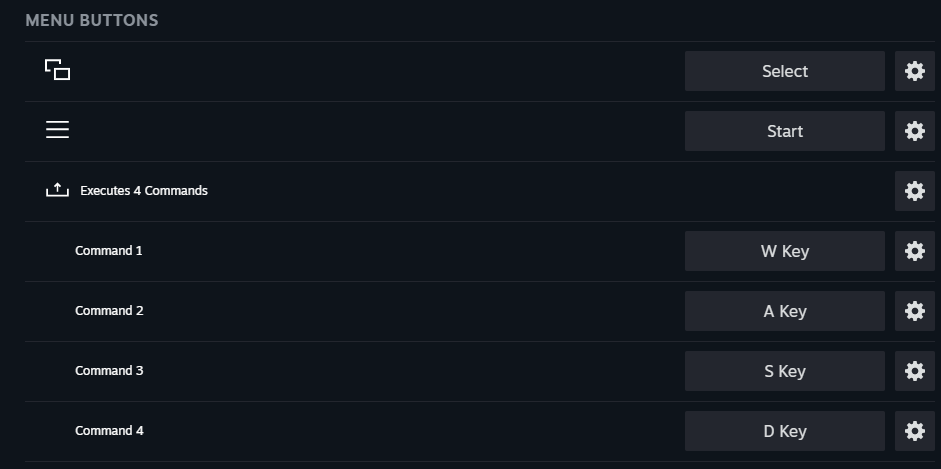Viewport: 941px width, 469px height.
Task: Open gear settings for W Key command
Action: 914,251
